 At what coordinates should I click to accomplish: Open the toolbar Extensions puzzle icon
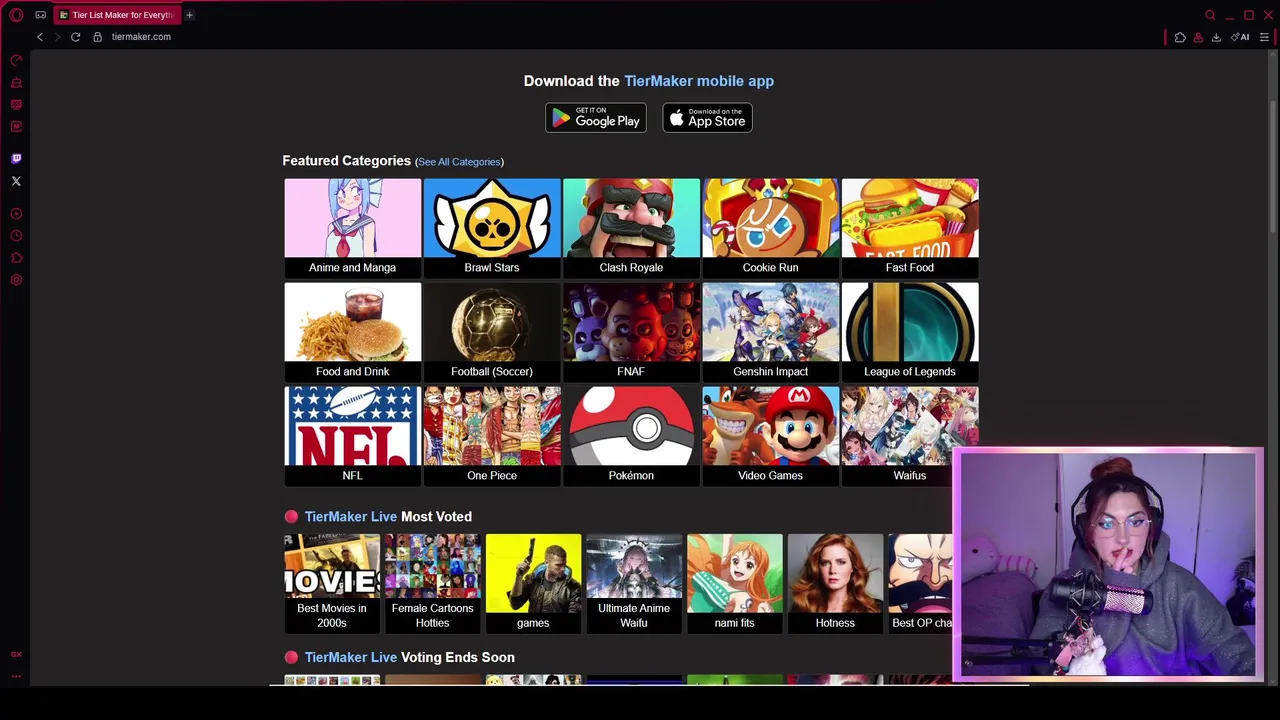[x=1180, y=37]
